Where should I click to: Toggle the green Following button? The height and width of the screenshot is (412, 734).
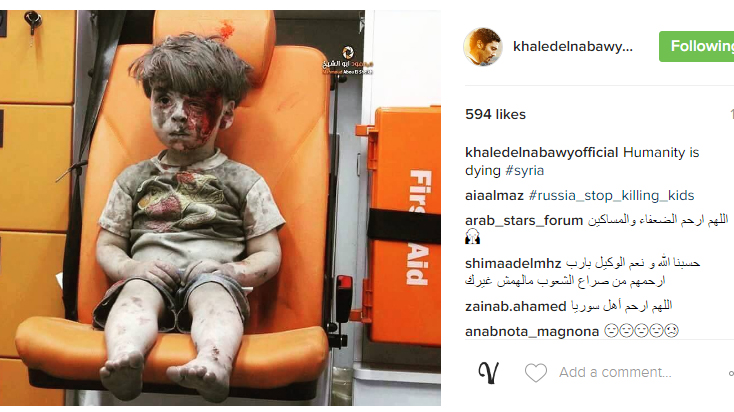click(697, 46)
